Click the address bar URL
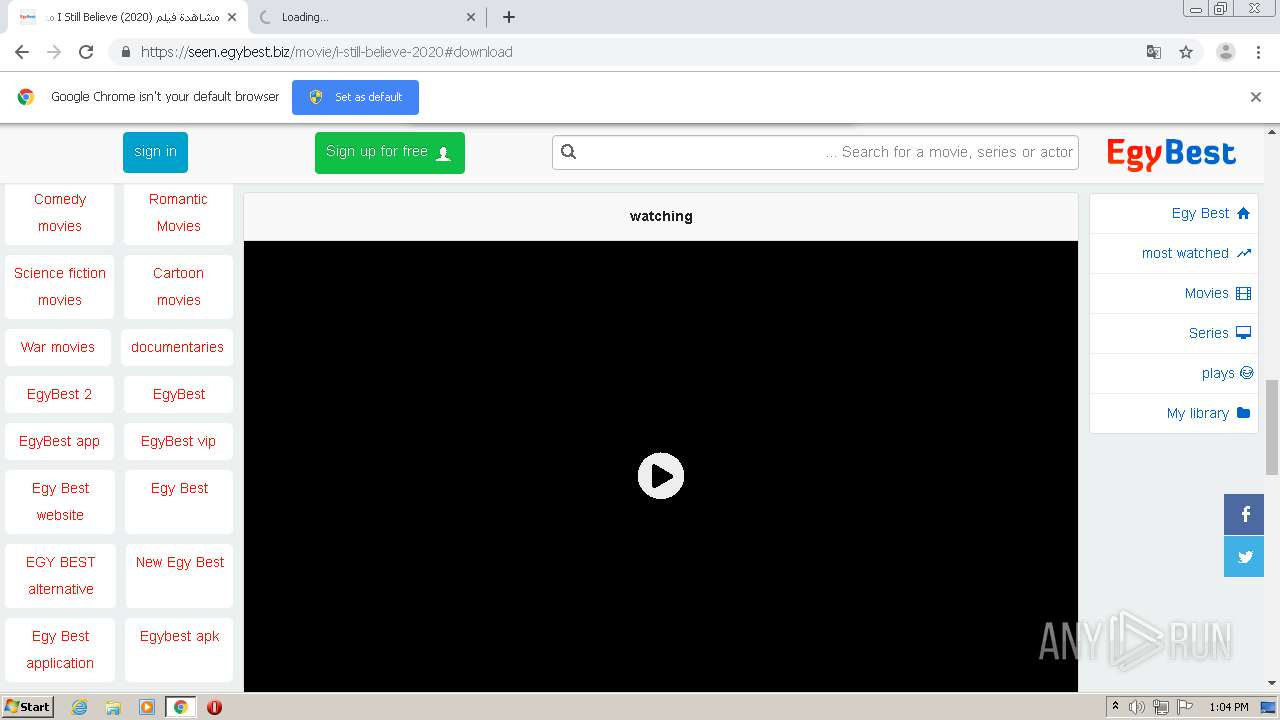The width and height of the screenshot is (1280, 720). coord(326,52)
